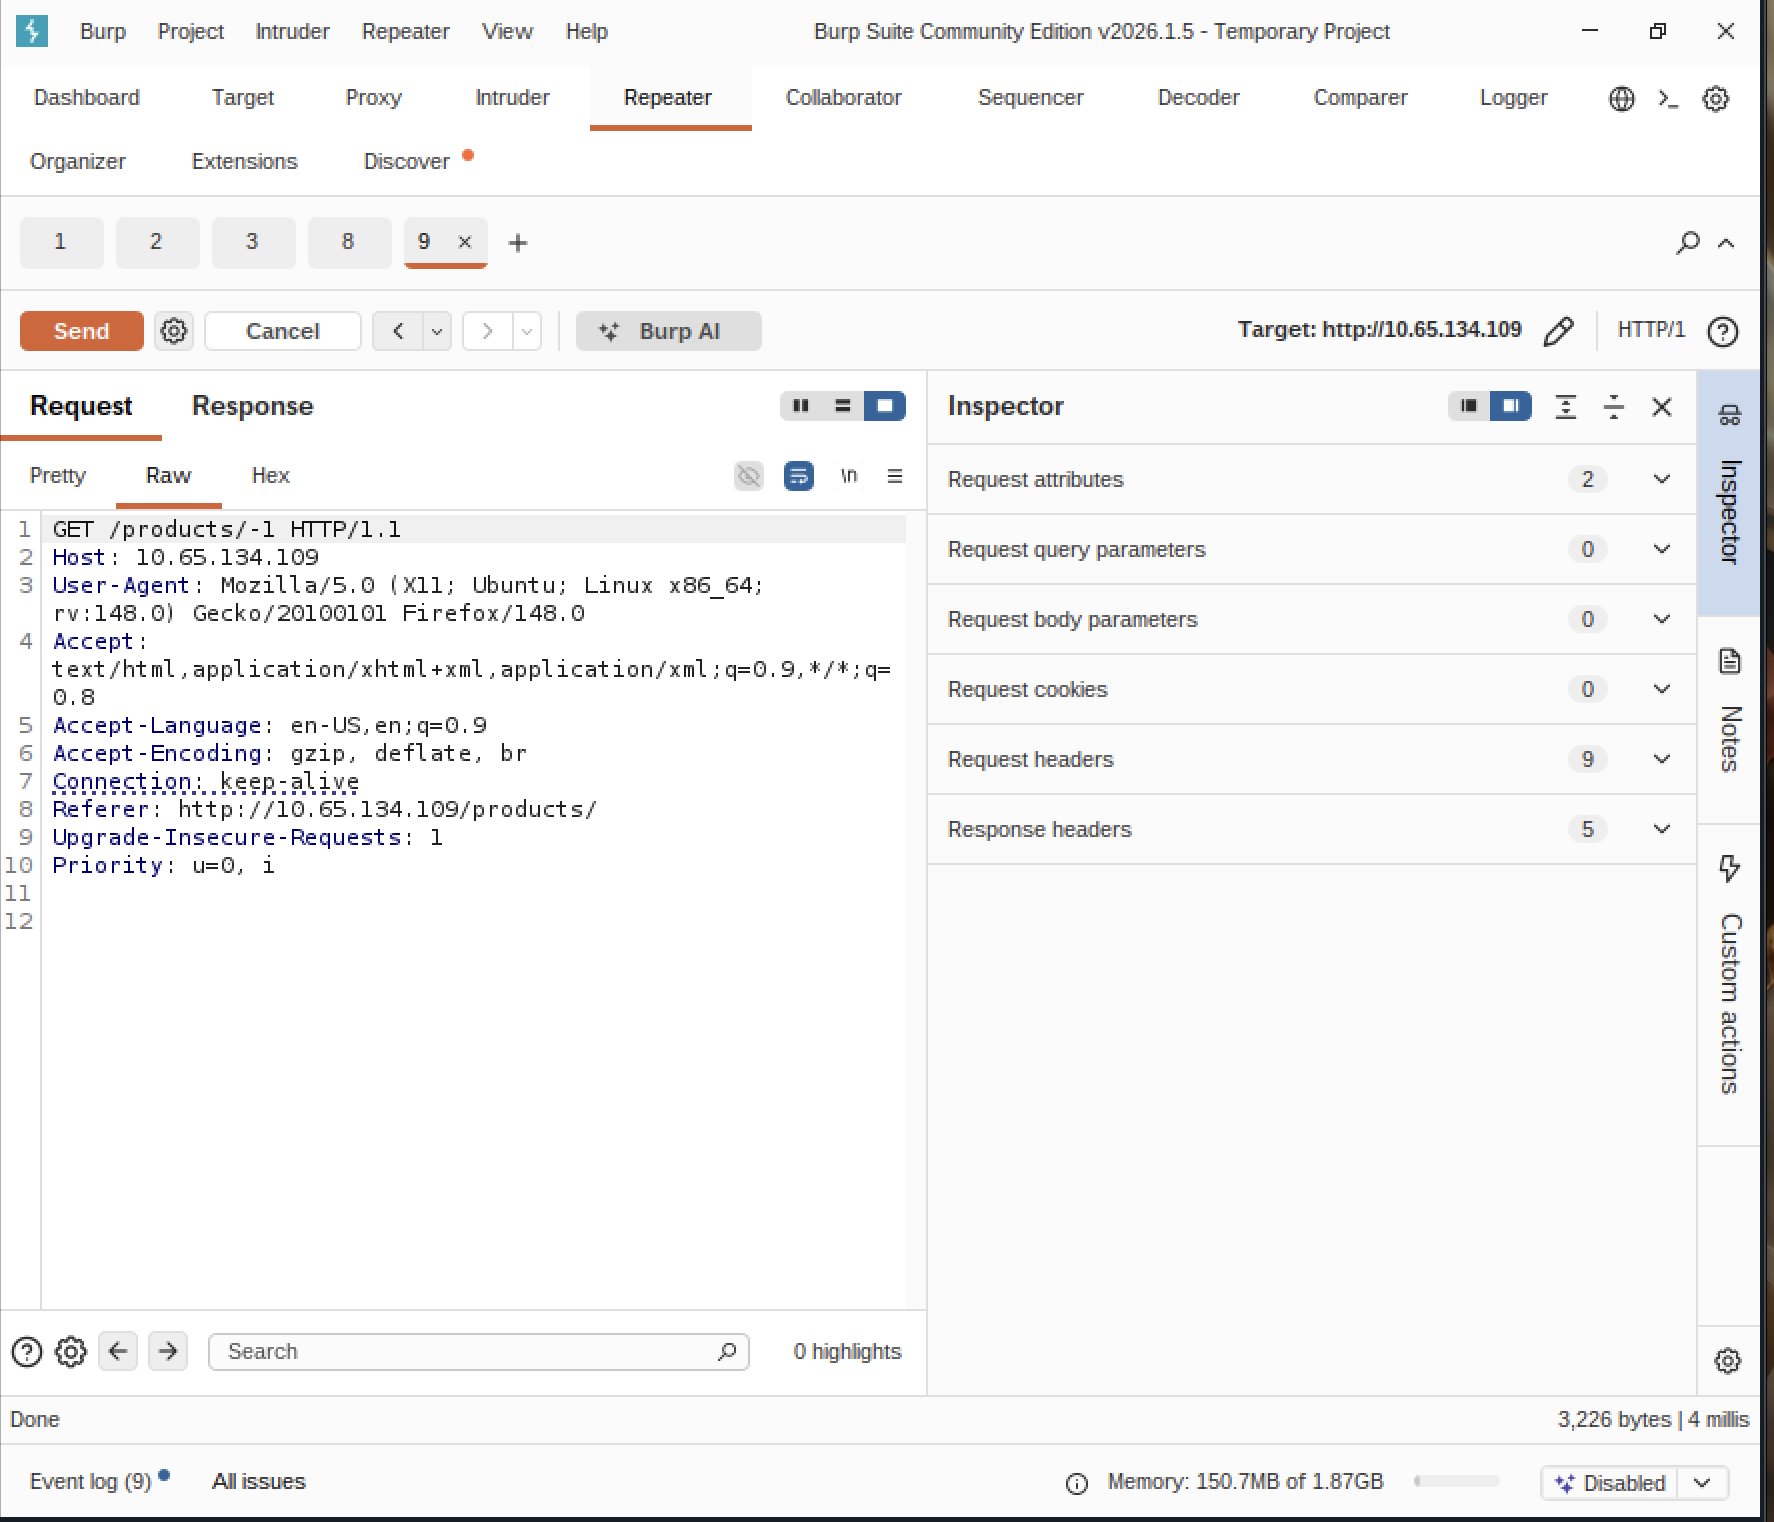Toggle the hidden-content eye icon in the editor

[749, 476]
